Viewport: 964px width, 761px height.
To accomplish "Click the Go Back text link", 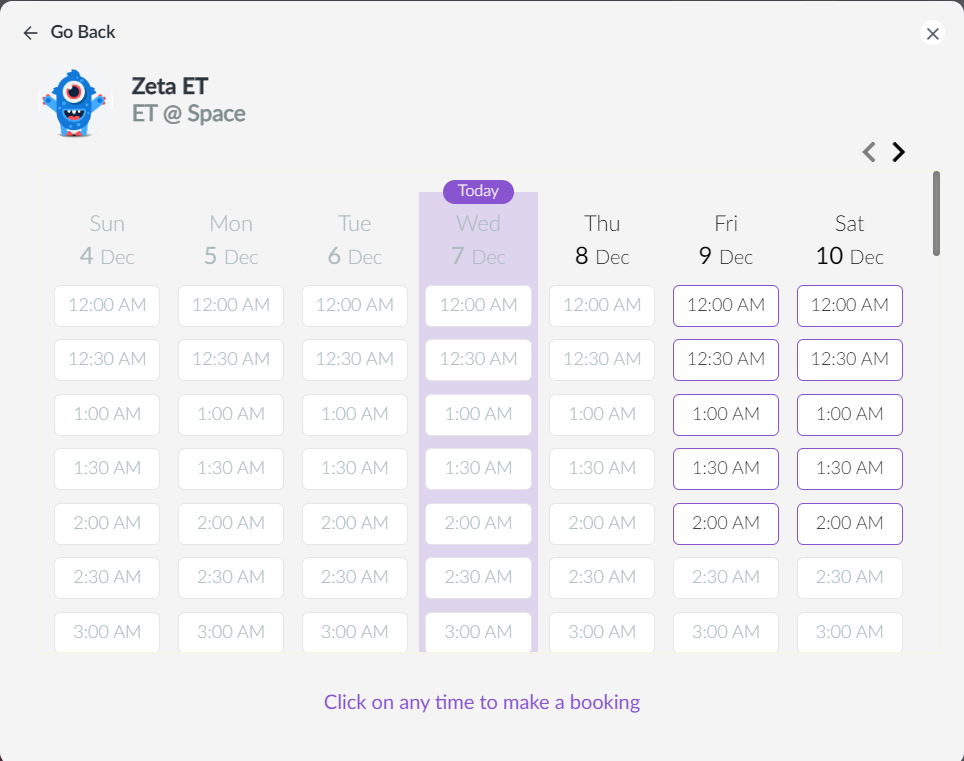I will (83, 32).
